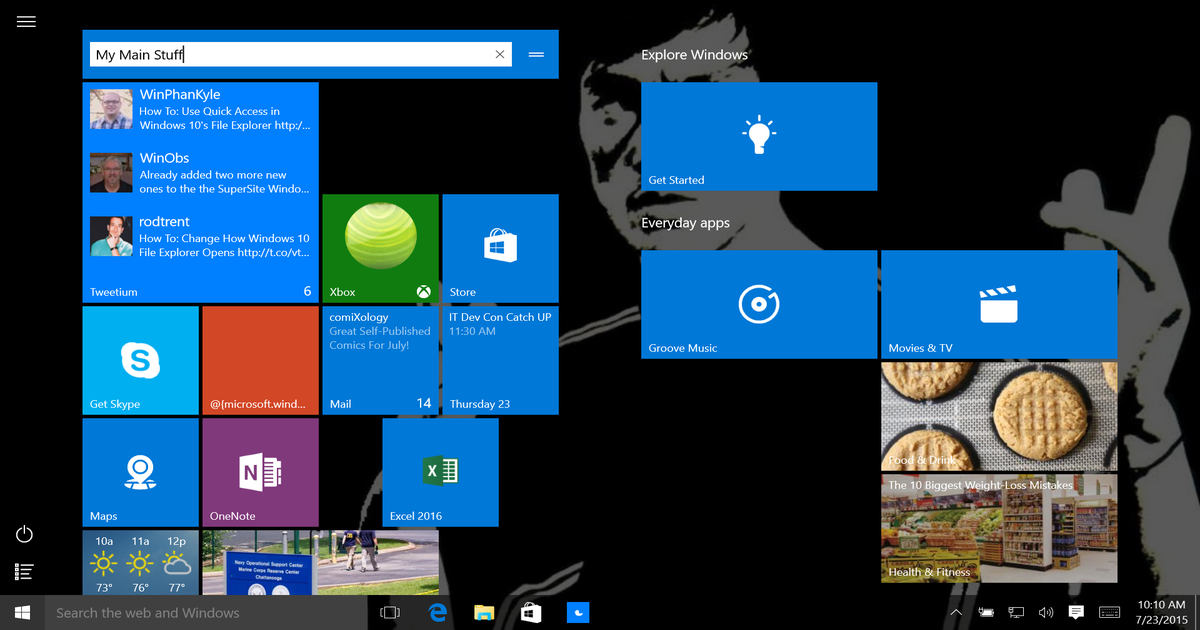Open the power options icon
Image resolution: width=1200 pixels, height=630 pixels.
(23, 534)
